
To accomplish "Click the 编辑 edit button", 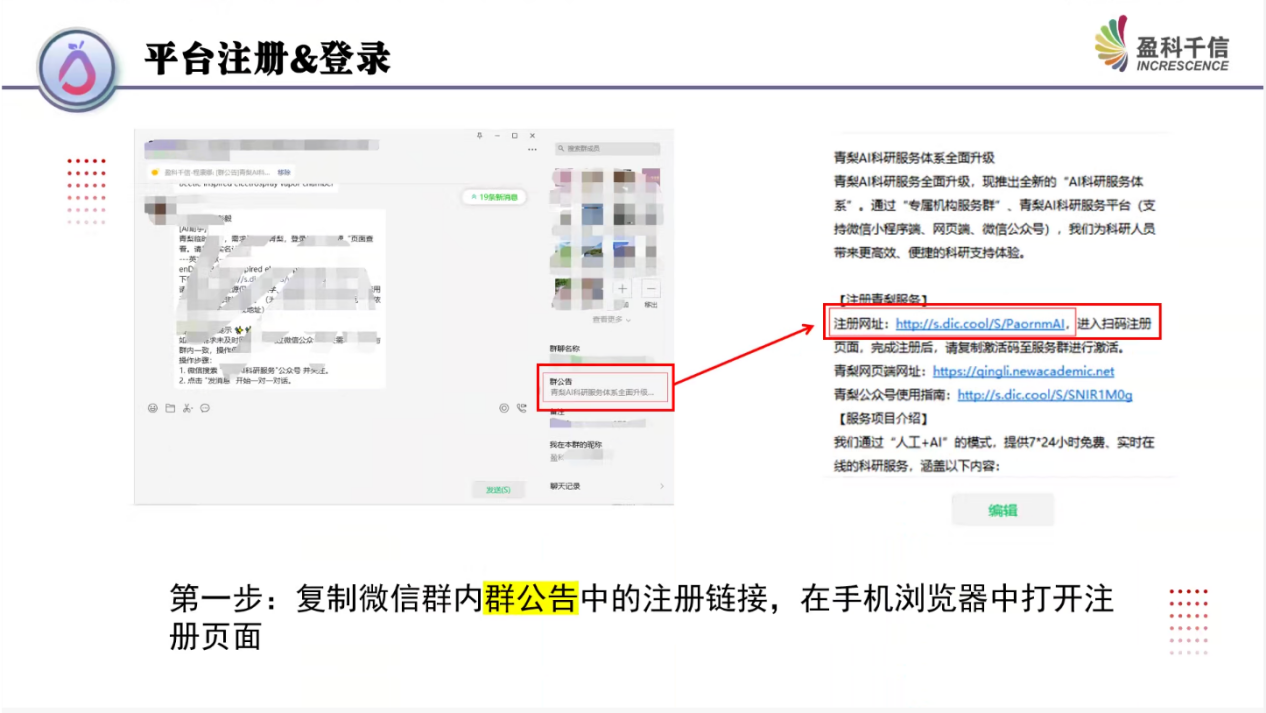I will (1002, 510).
